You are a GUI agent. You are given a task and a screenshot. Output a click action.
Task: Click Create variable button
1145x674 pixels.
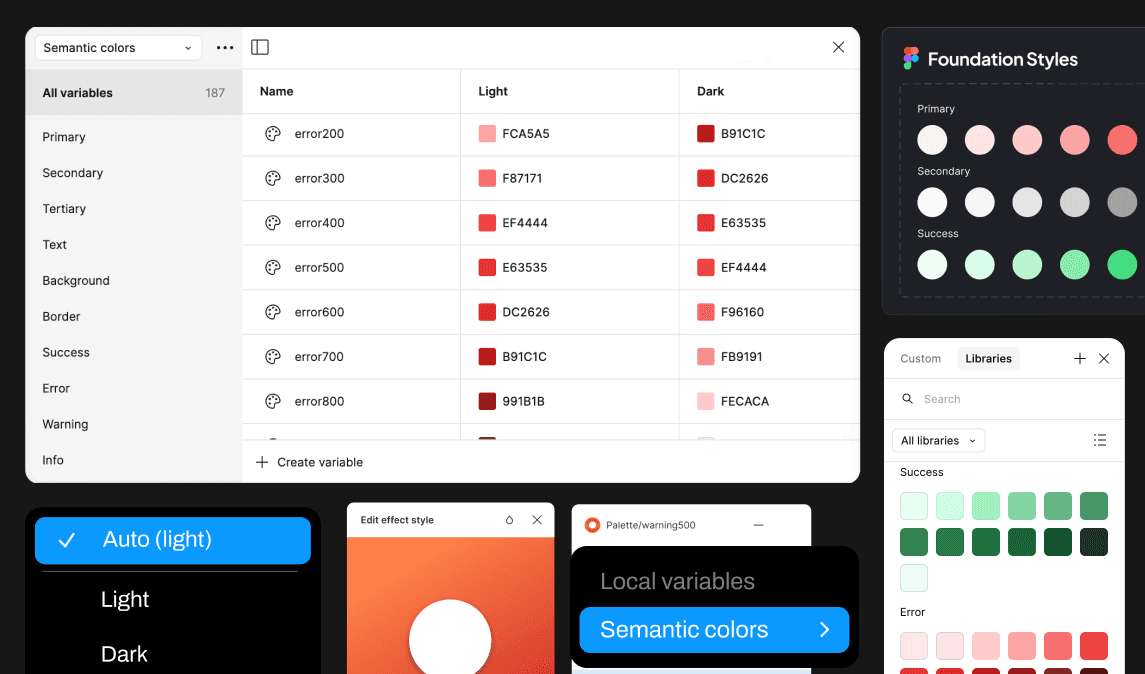coord(310,462)
